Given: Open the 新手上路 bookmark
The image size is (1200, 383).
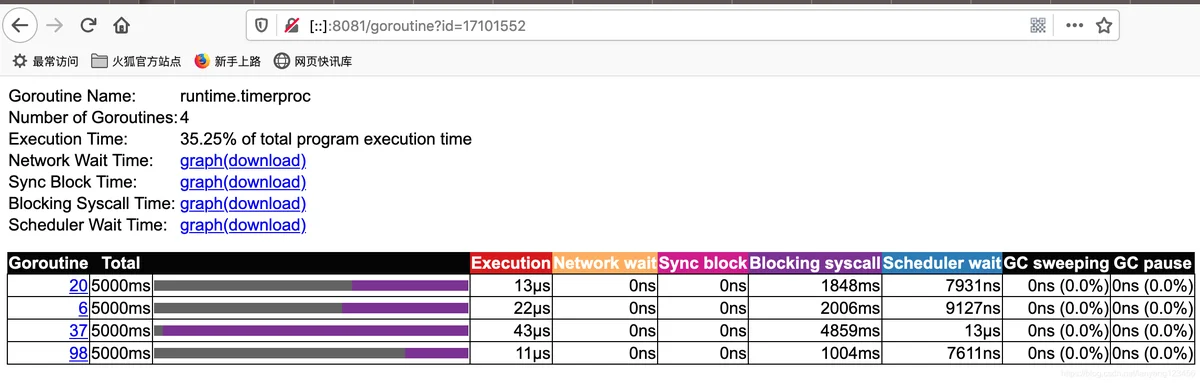Looking at the screenshot, I should pos(227,61).
